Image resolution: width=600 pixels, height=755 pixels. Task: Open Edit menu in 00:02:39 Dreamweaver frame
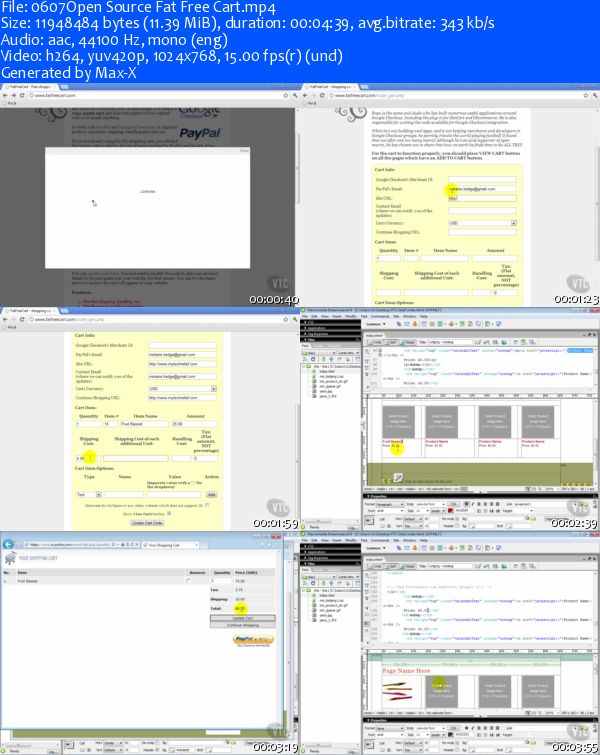(314, 316)
